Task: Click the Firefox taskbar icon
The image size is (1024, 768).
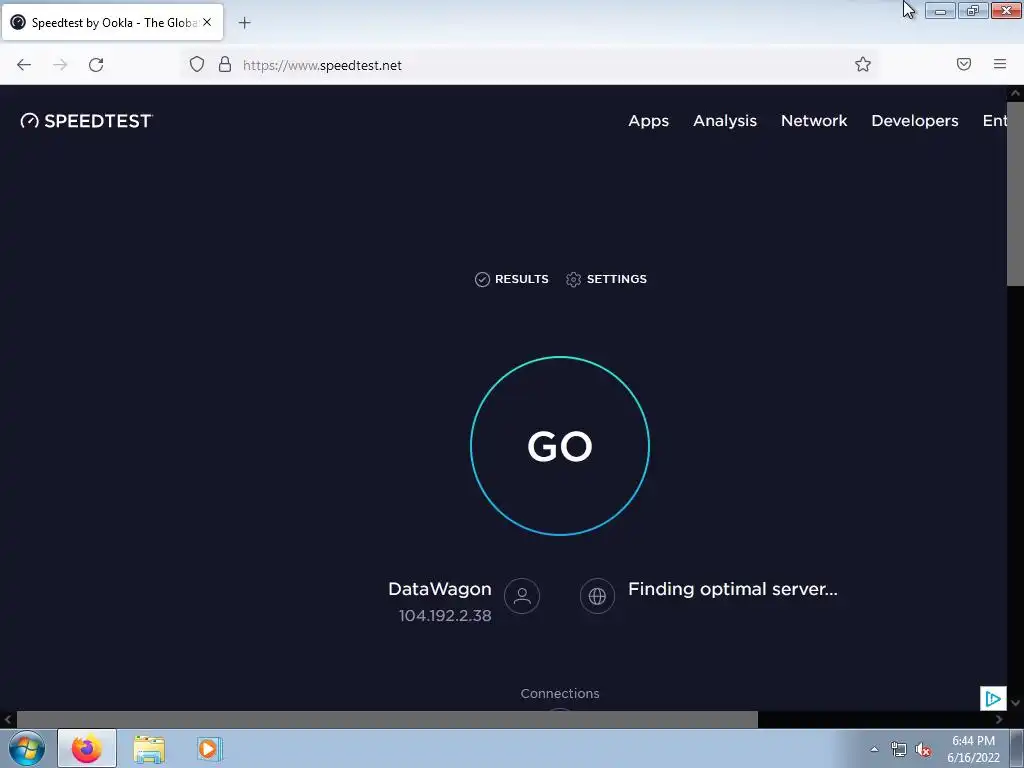Action: [x=87, y=748]
